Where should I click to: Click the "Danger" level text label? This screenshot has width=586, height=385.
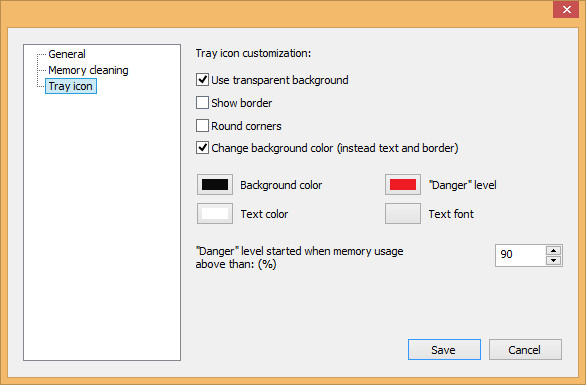pyautogui.click(x=463, y=185)
